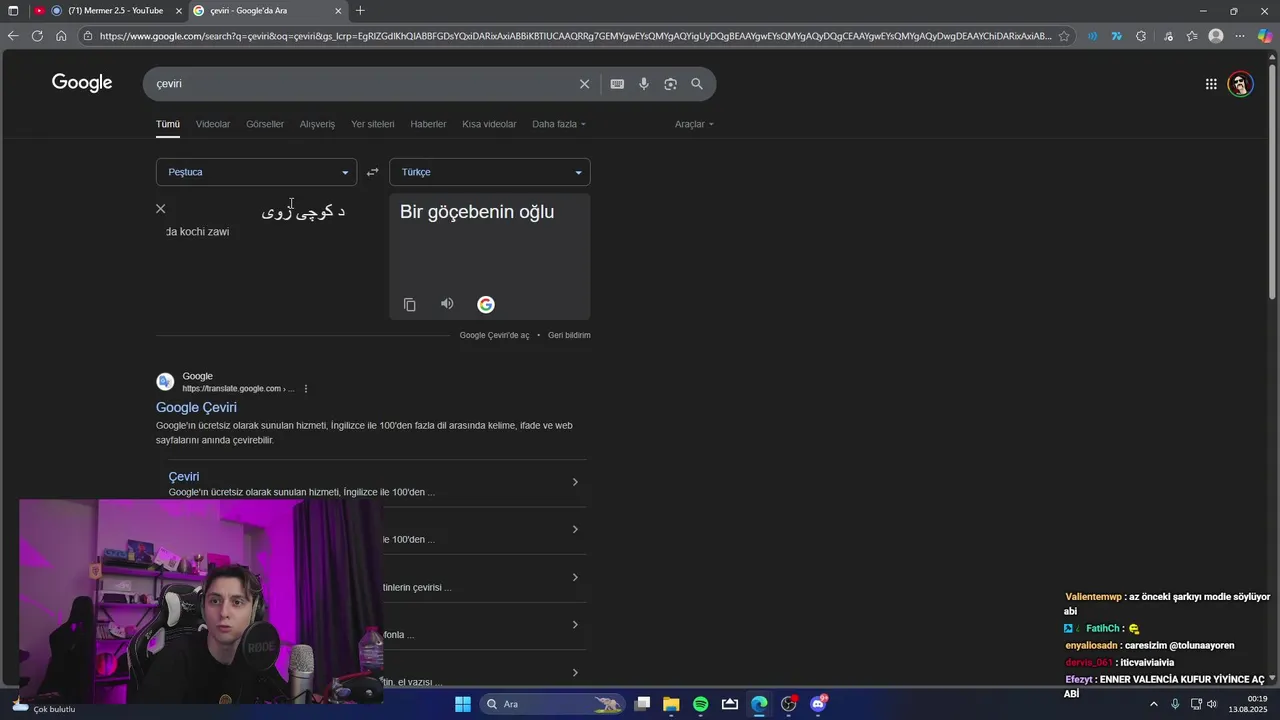Click the Geri bildirim feedback link
The height and width of the screenshot is (720, 1280).
point(569,335)
